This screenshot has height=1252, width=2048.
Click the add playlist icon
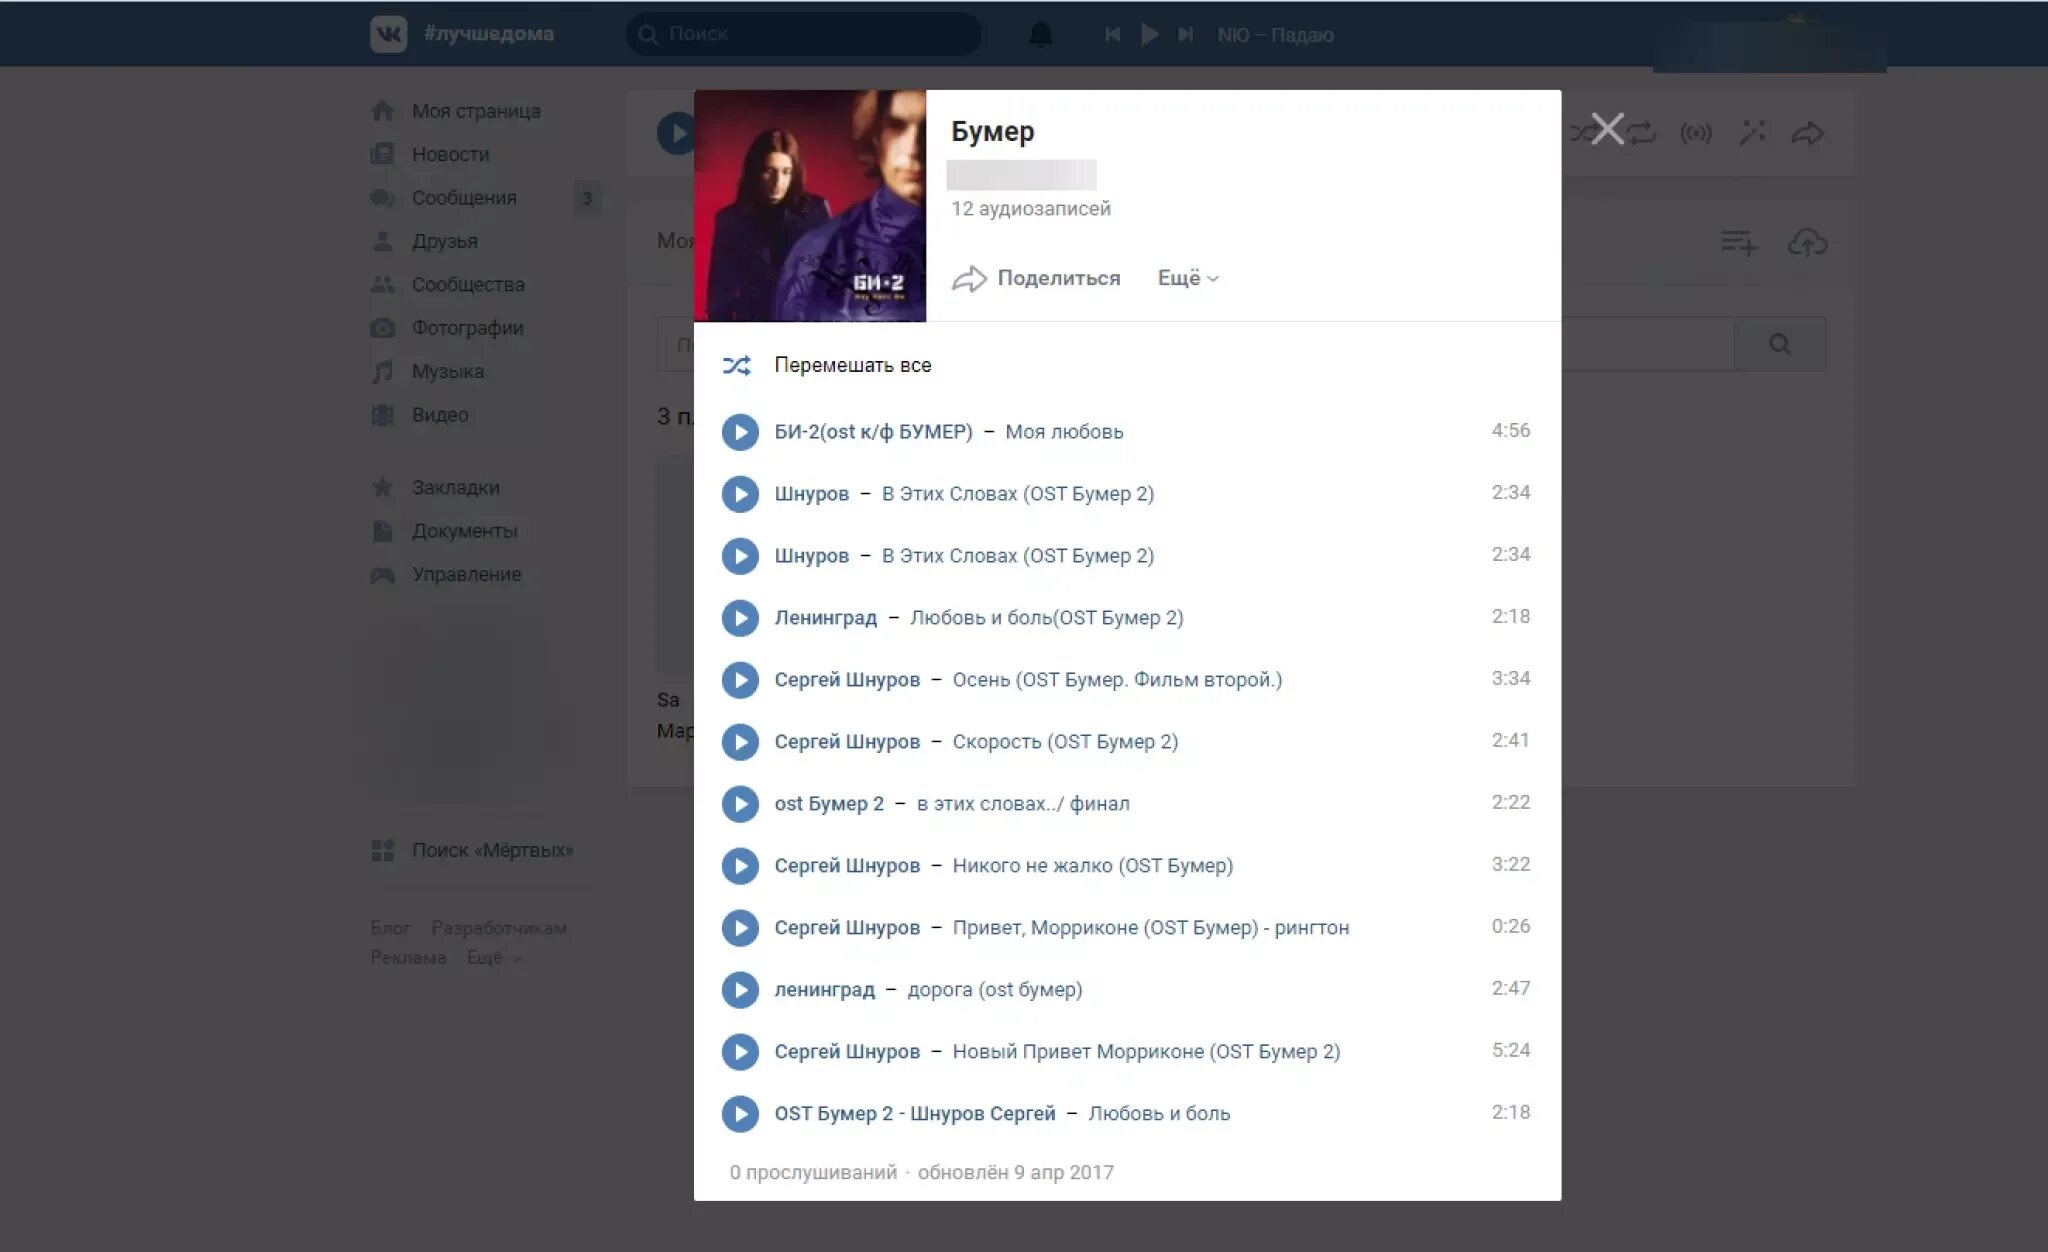[1738, 242]
